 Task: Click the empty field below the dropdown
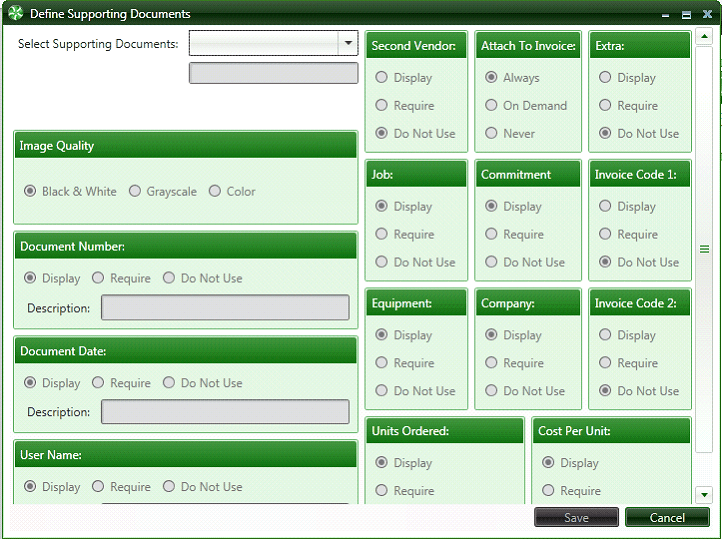[x=273, y=73]
